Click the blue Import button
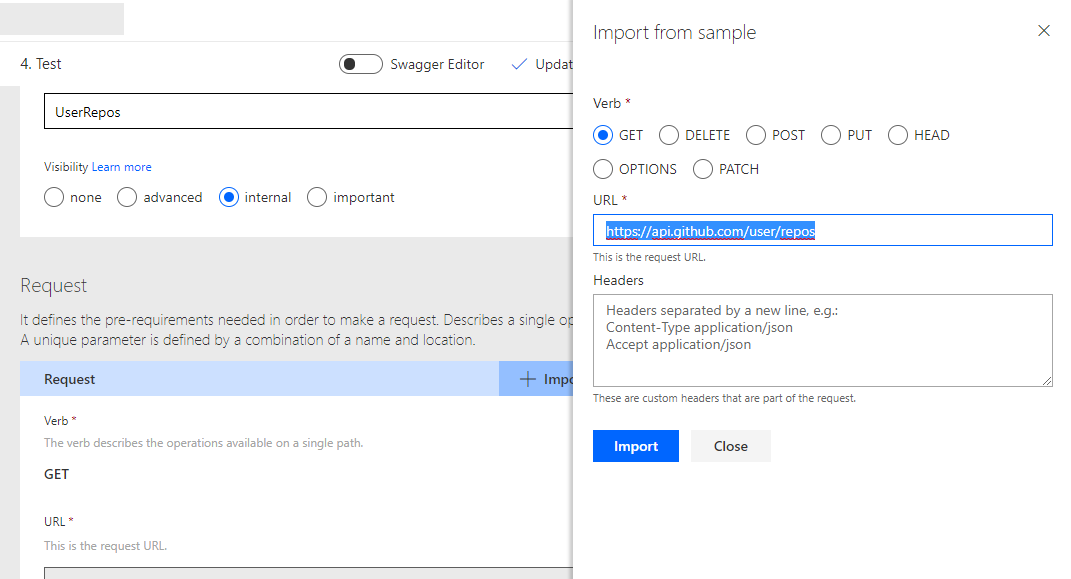 (636, 446)
